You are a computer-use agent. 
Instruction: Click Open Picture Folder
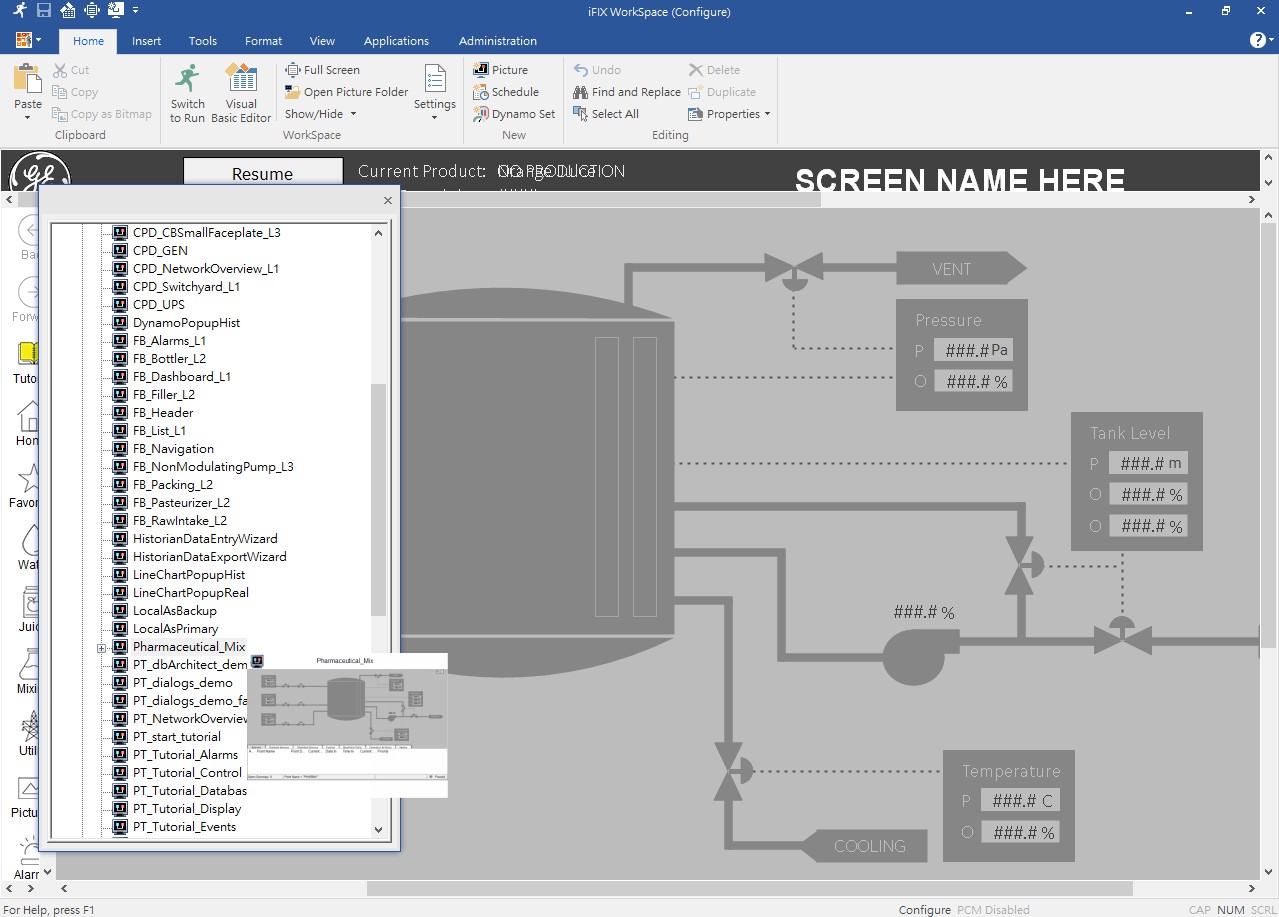[x=345, y=91]
